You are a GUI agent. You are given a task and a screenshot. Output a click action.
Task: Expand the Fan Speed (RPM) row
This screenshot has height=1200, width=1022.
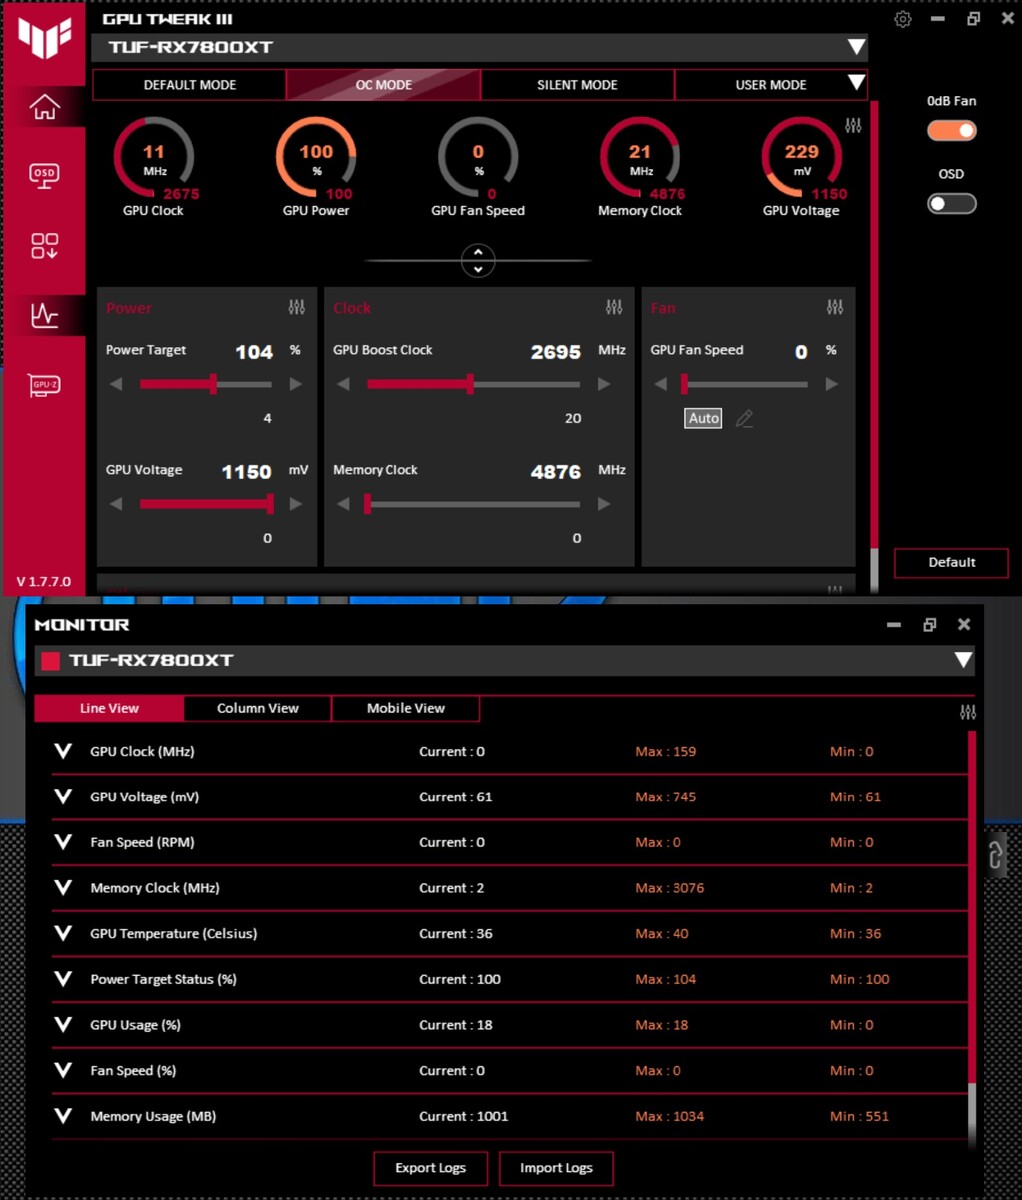click(x=63, y=842)
